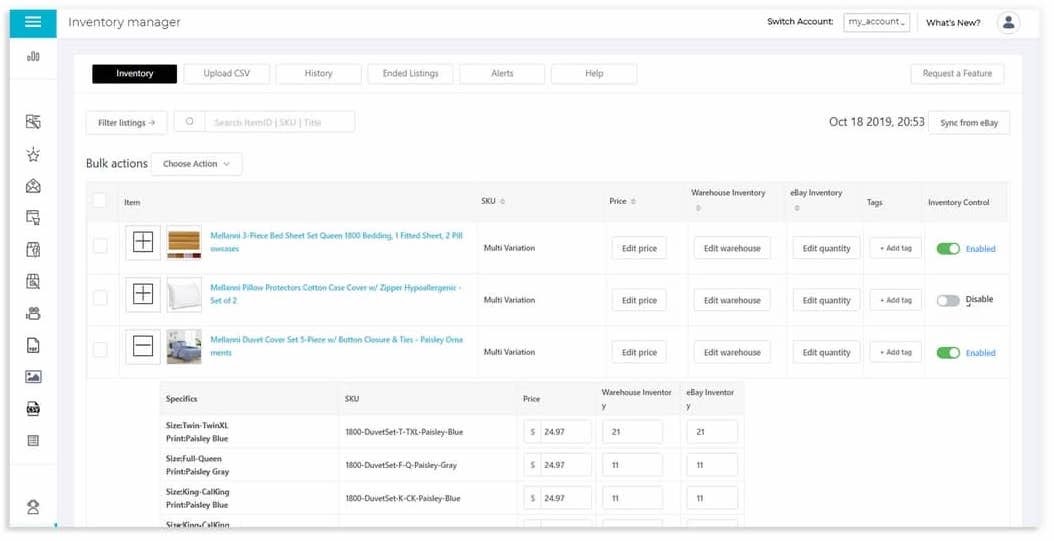The image size is (1054, 541).
Task: Click the picture image icon in sidebar
Action: [x=33, y=377]
